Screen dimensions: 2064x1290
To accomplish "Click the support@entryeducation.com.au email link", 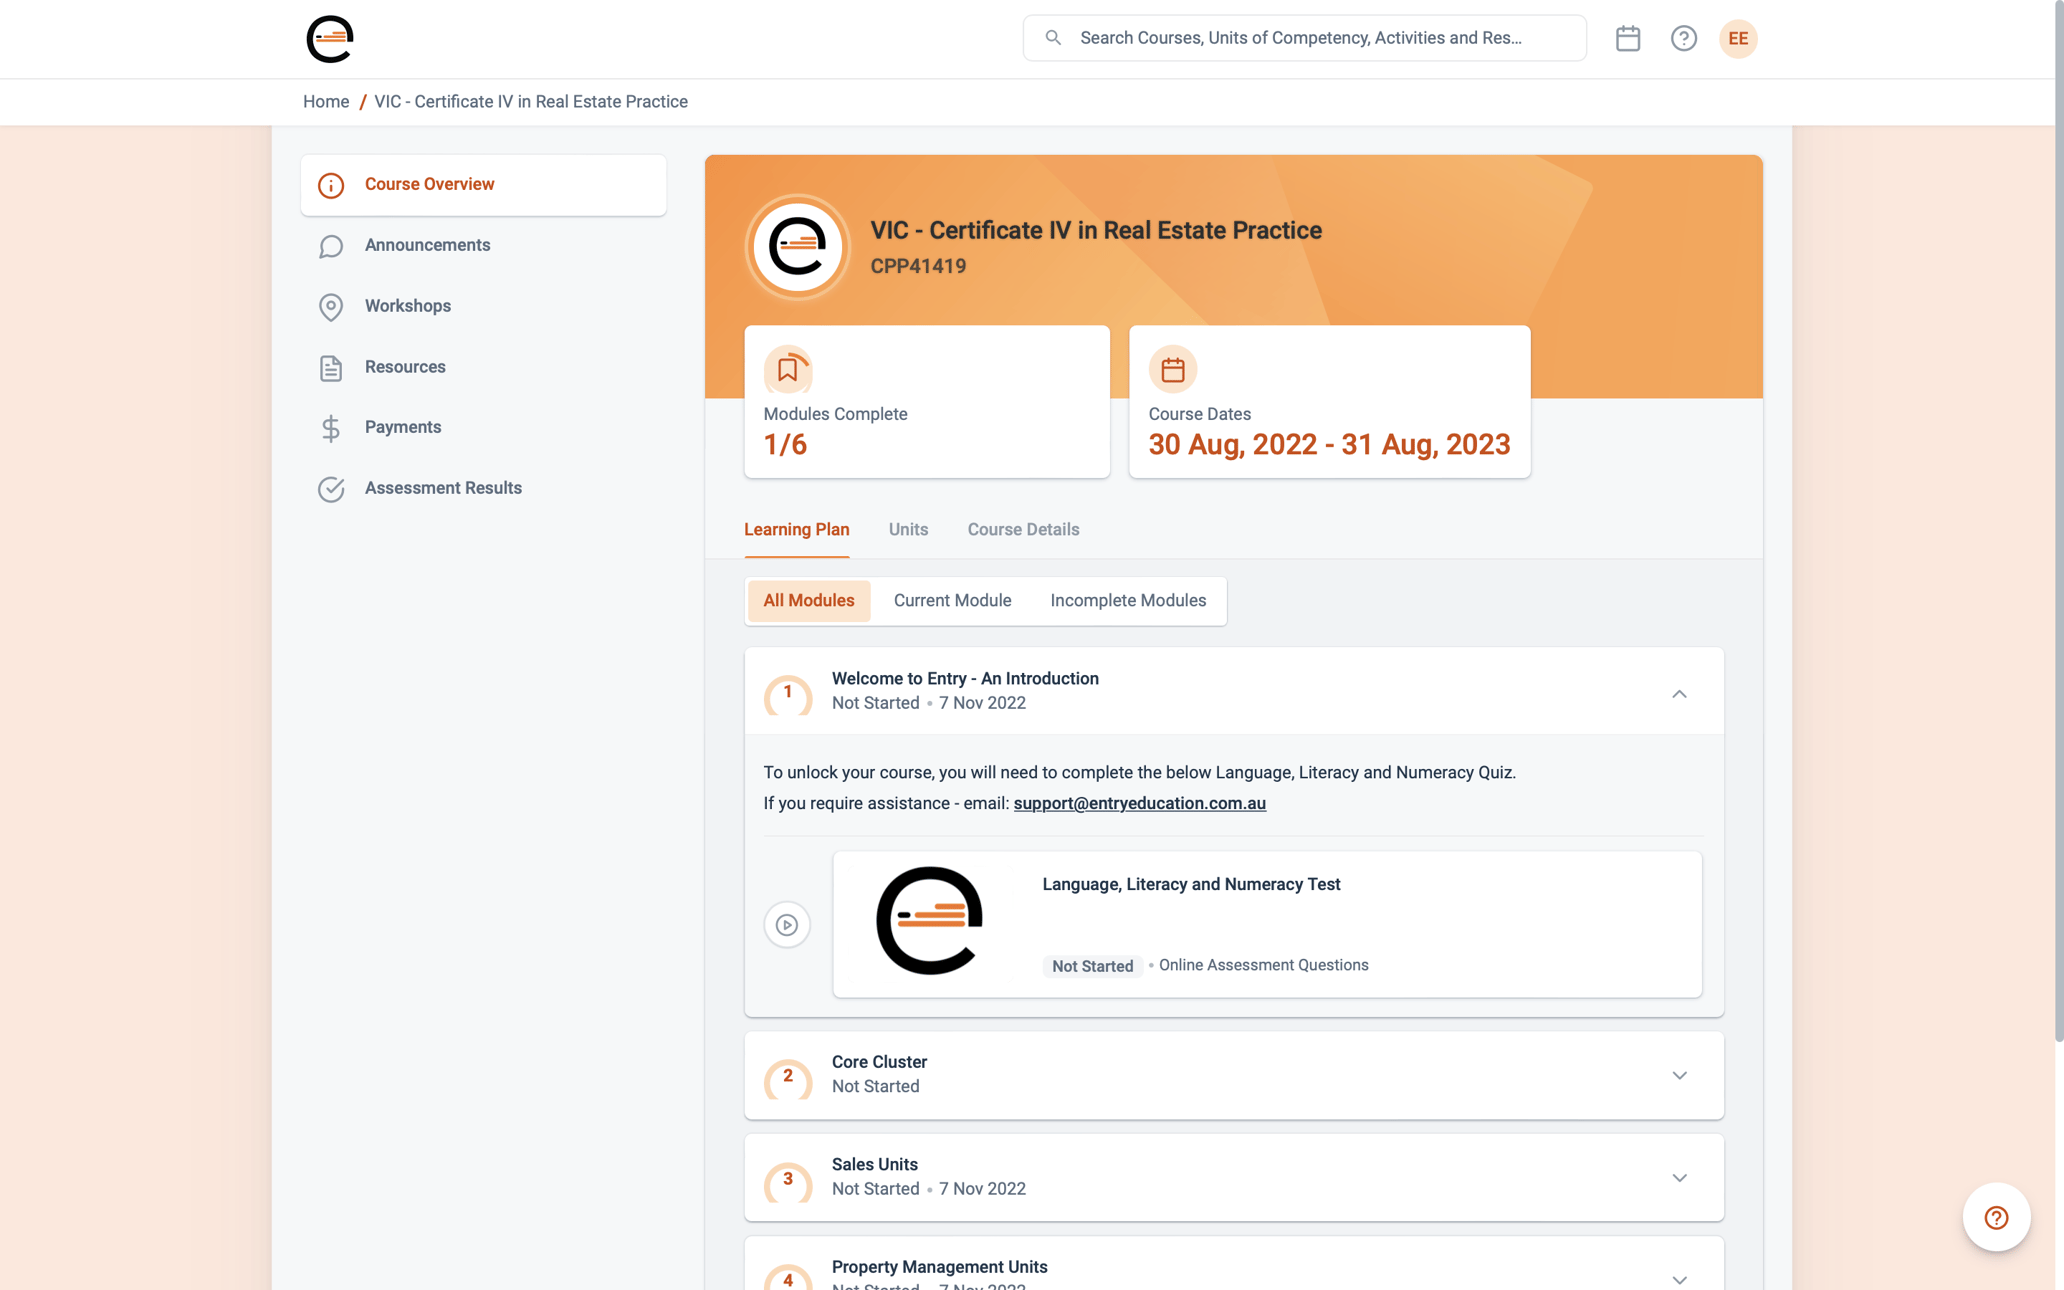I will 1139,804.
